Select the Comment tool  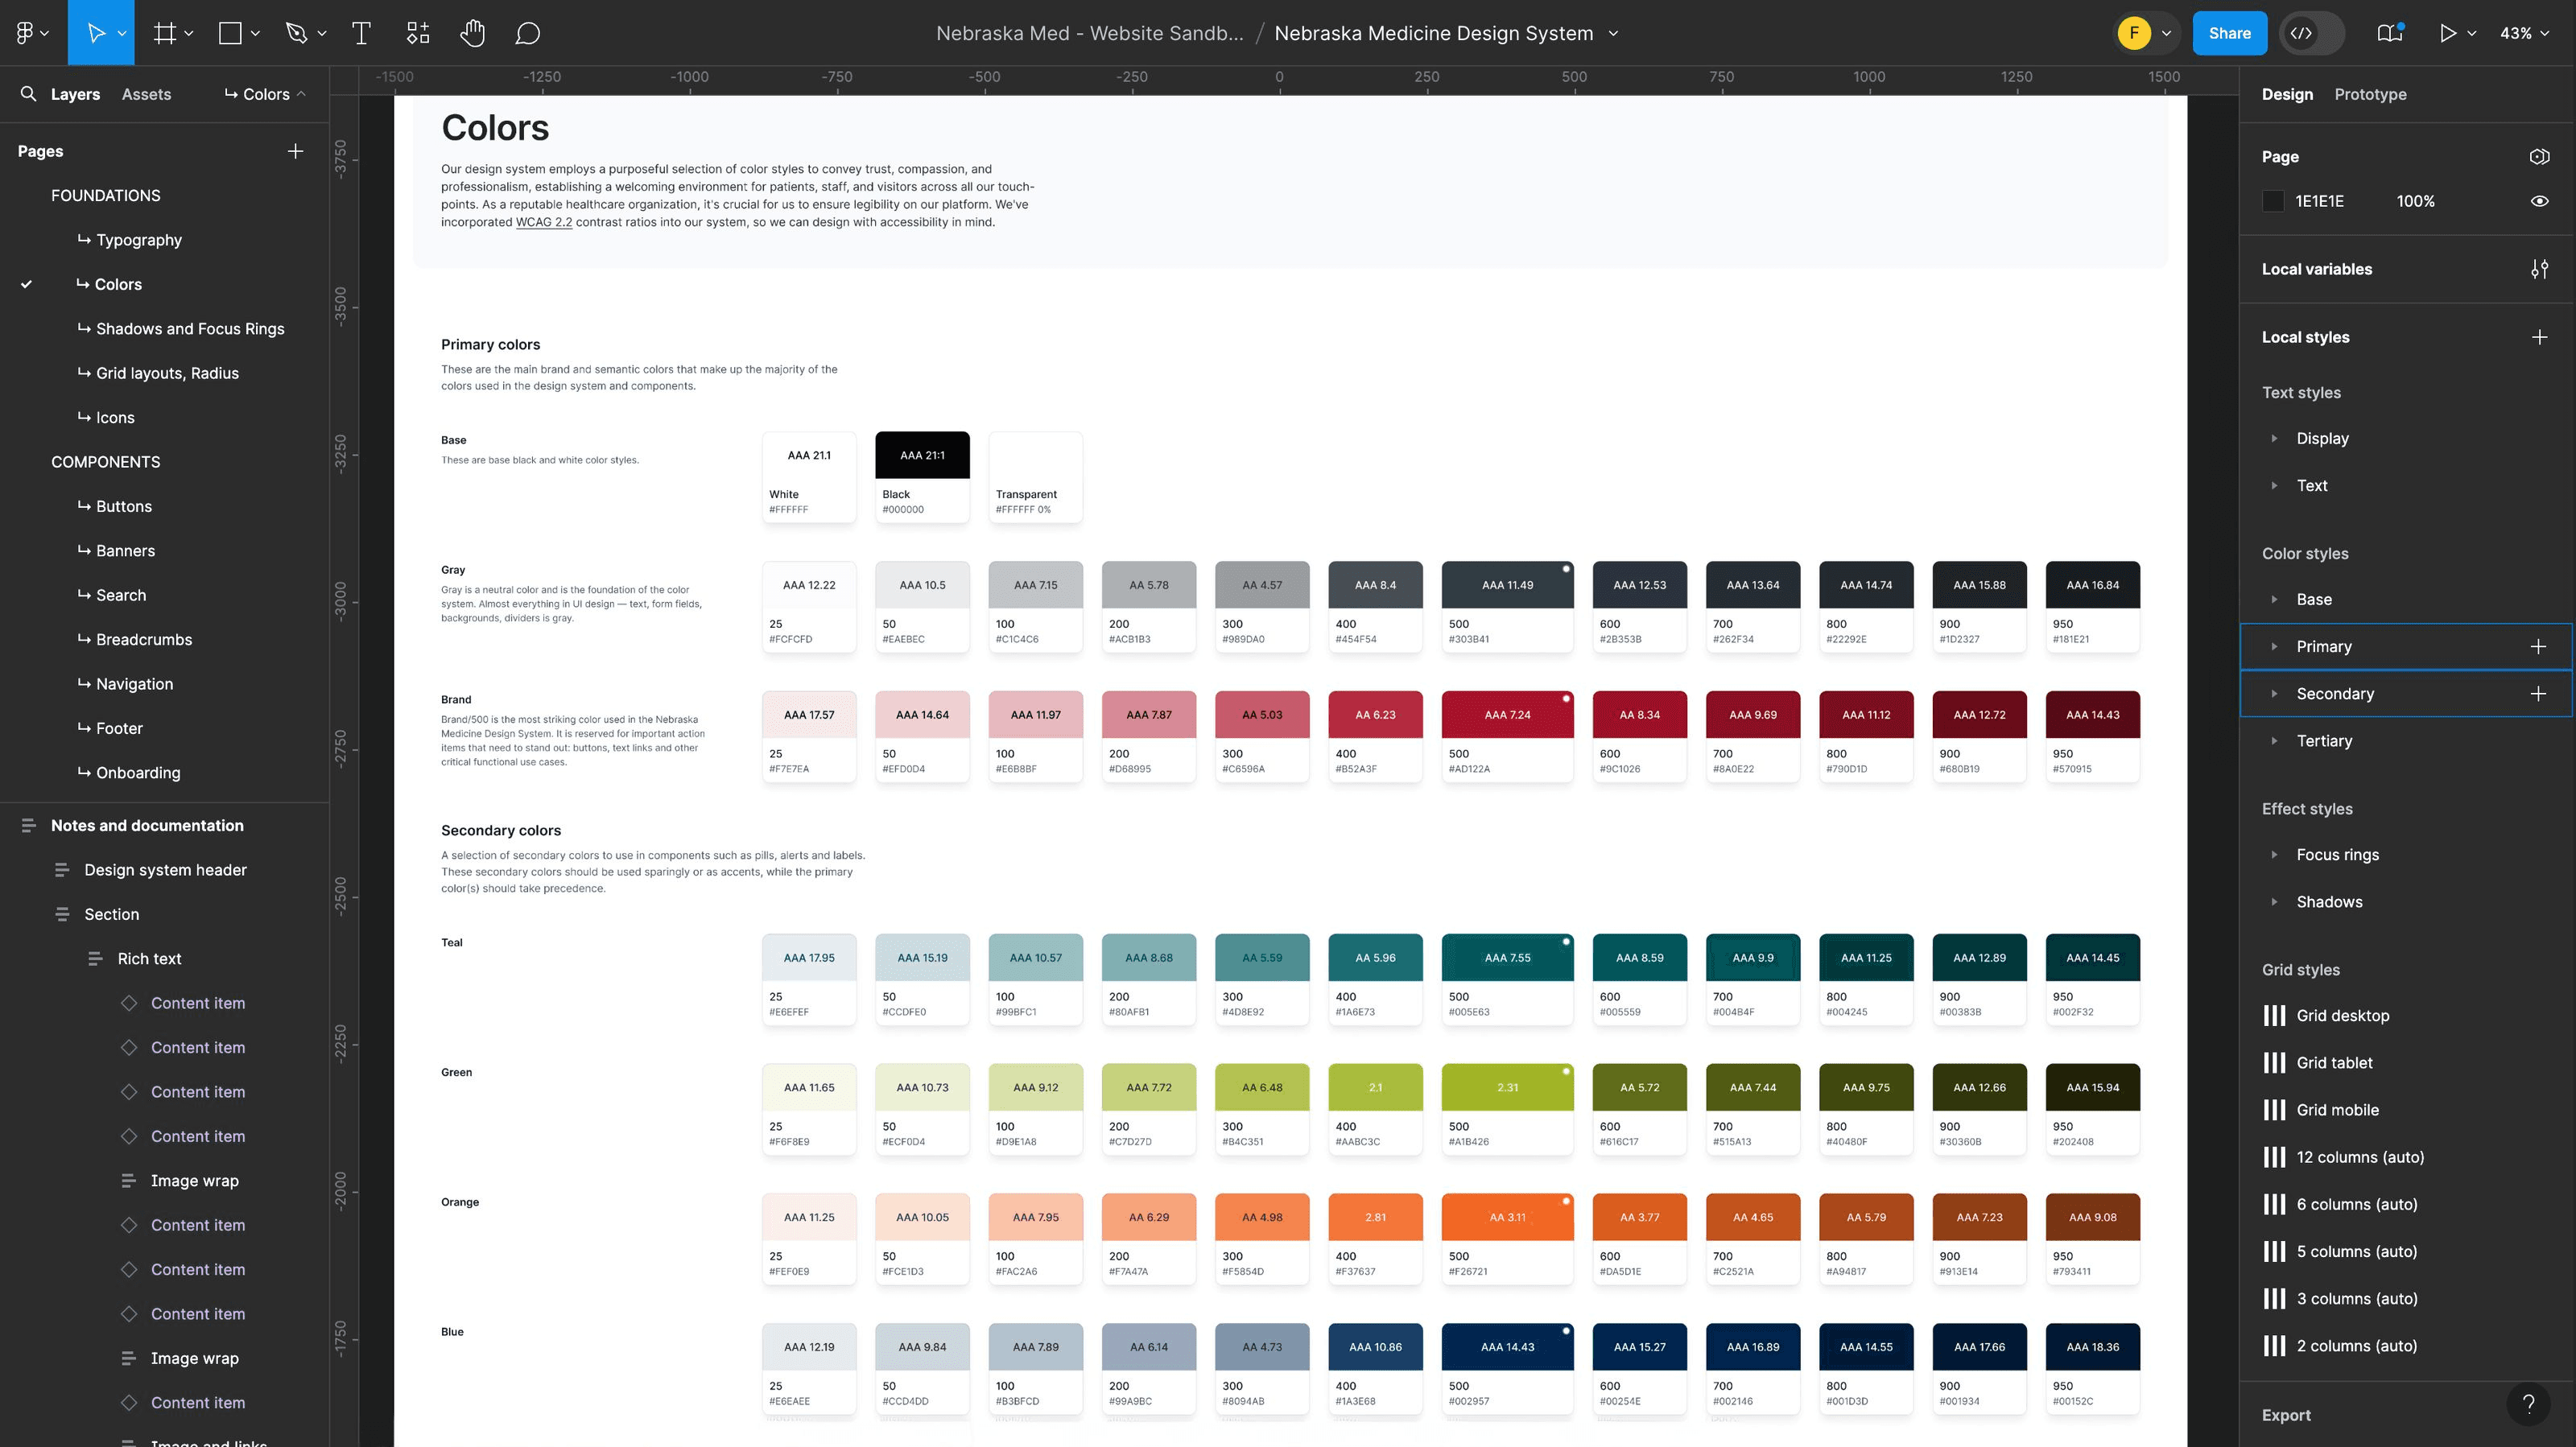(x=528, y=33)
